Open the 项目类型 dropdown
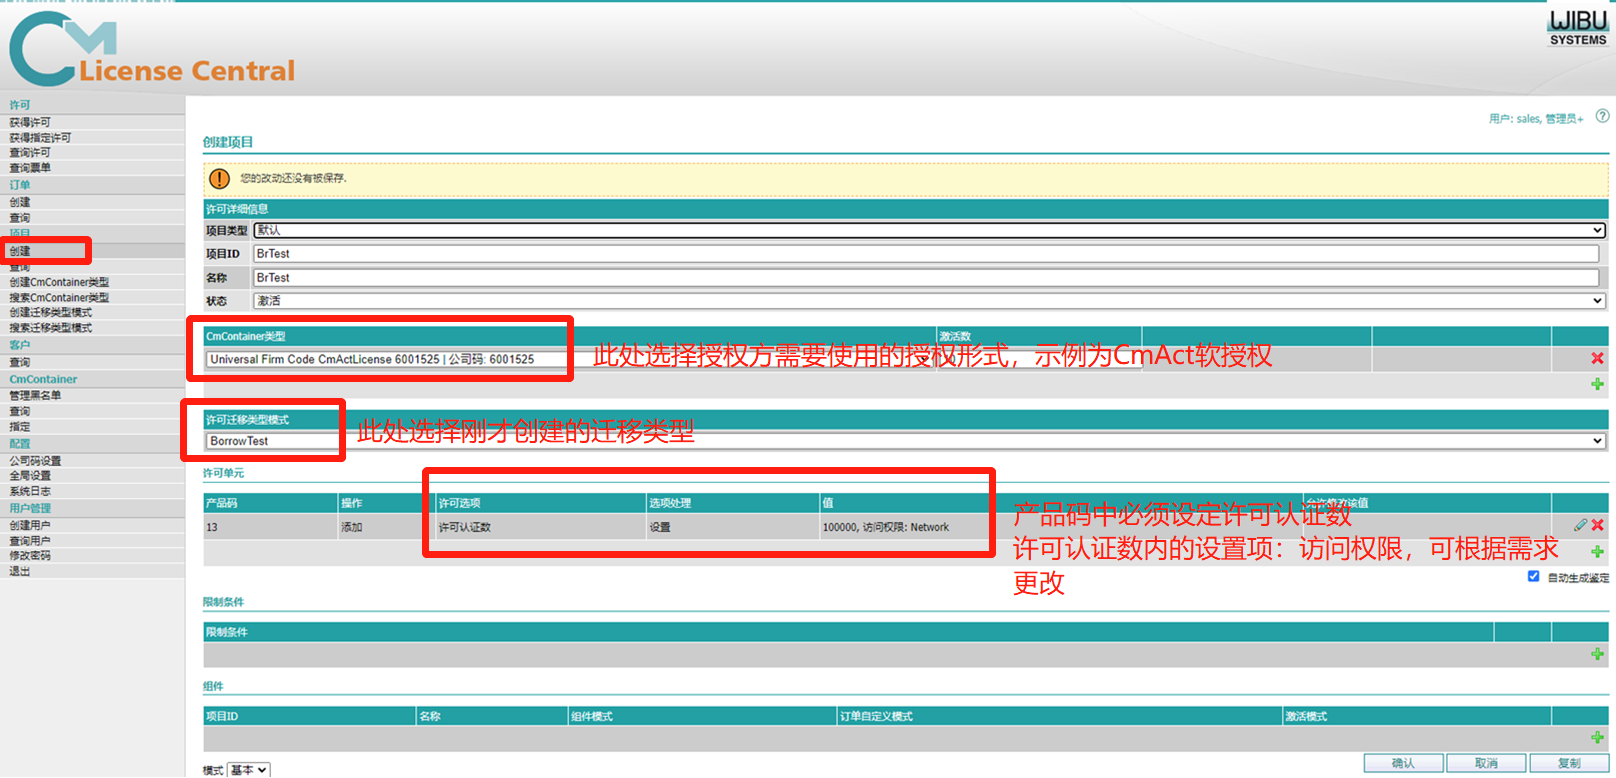Viewport: 1616px width, 778px height. (x=929, y=230)
